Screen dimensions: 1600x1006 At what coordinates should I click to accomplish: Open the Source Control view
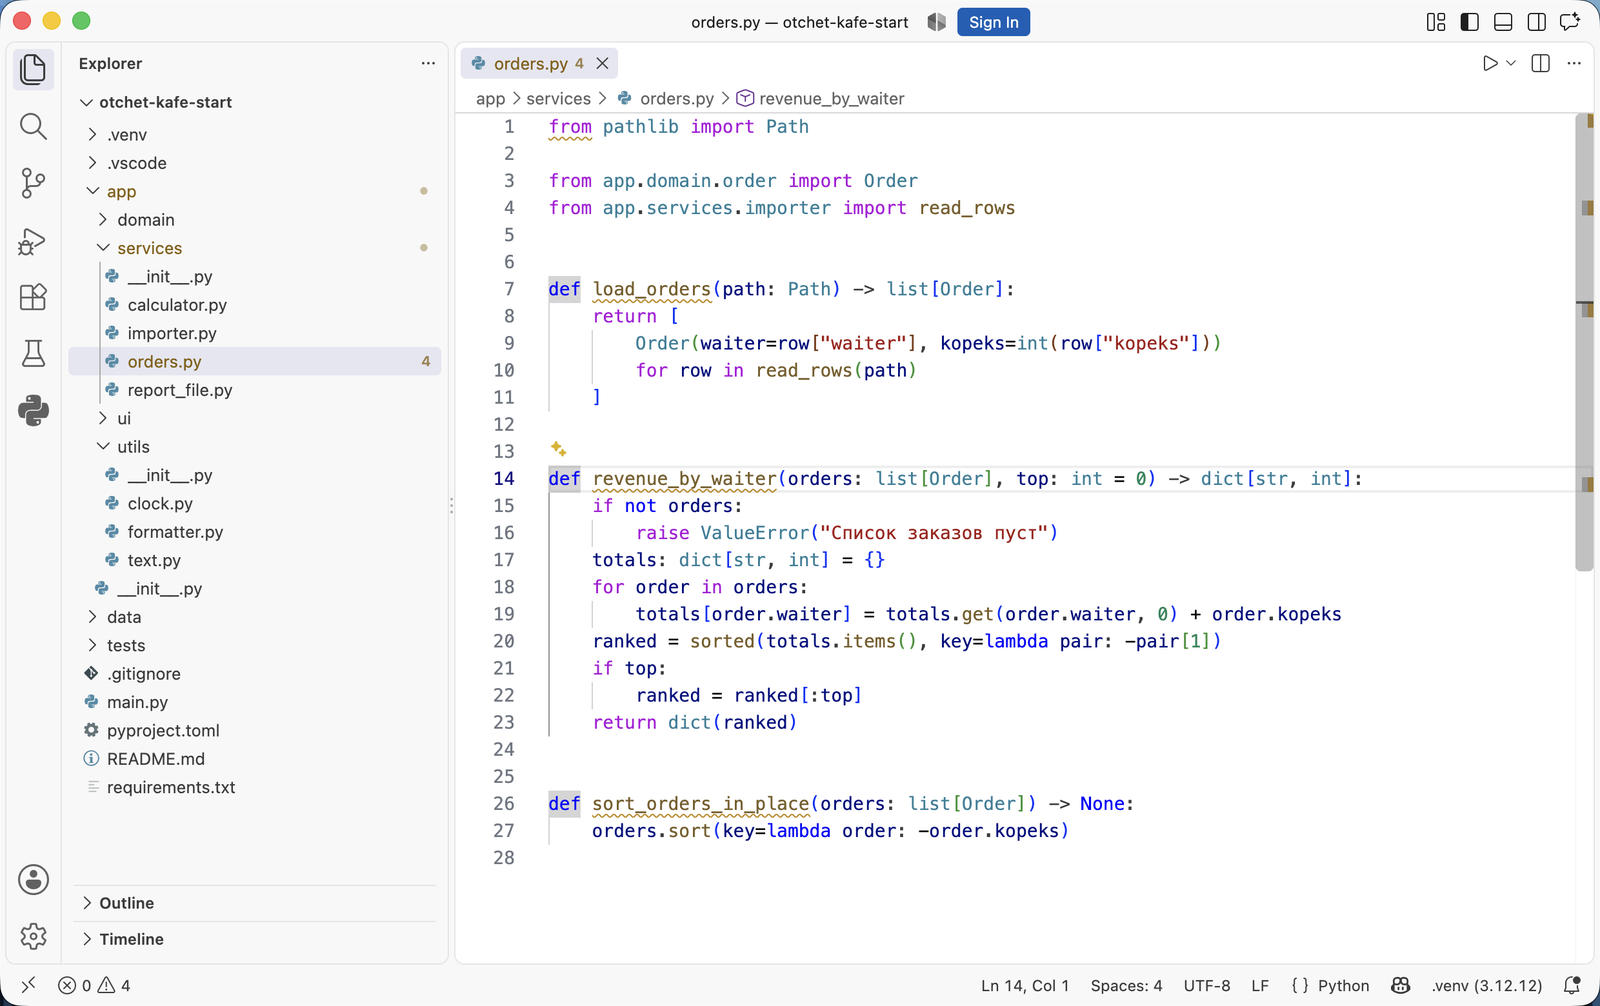point(33,183)
